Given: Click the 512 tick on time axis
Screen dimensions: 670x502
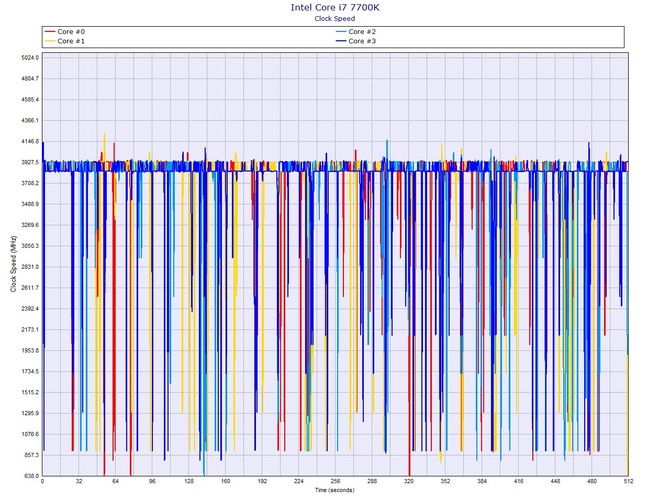Looking at the screenshot, I should pos(629,481).
